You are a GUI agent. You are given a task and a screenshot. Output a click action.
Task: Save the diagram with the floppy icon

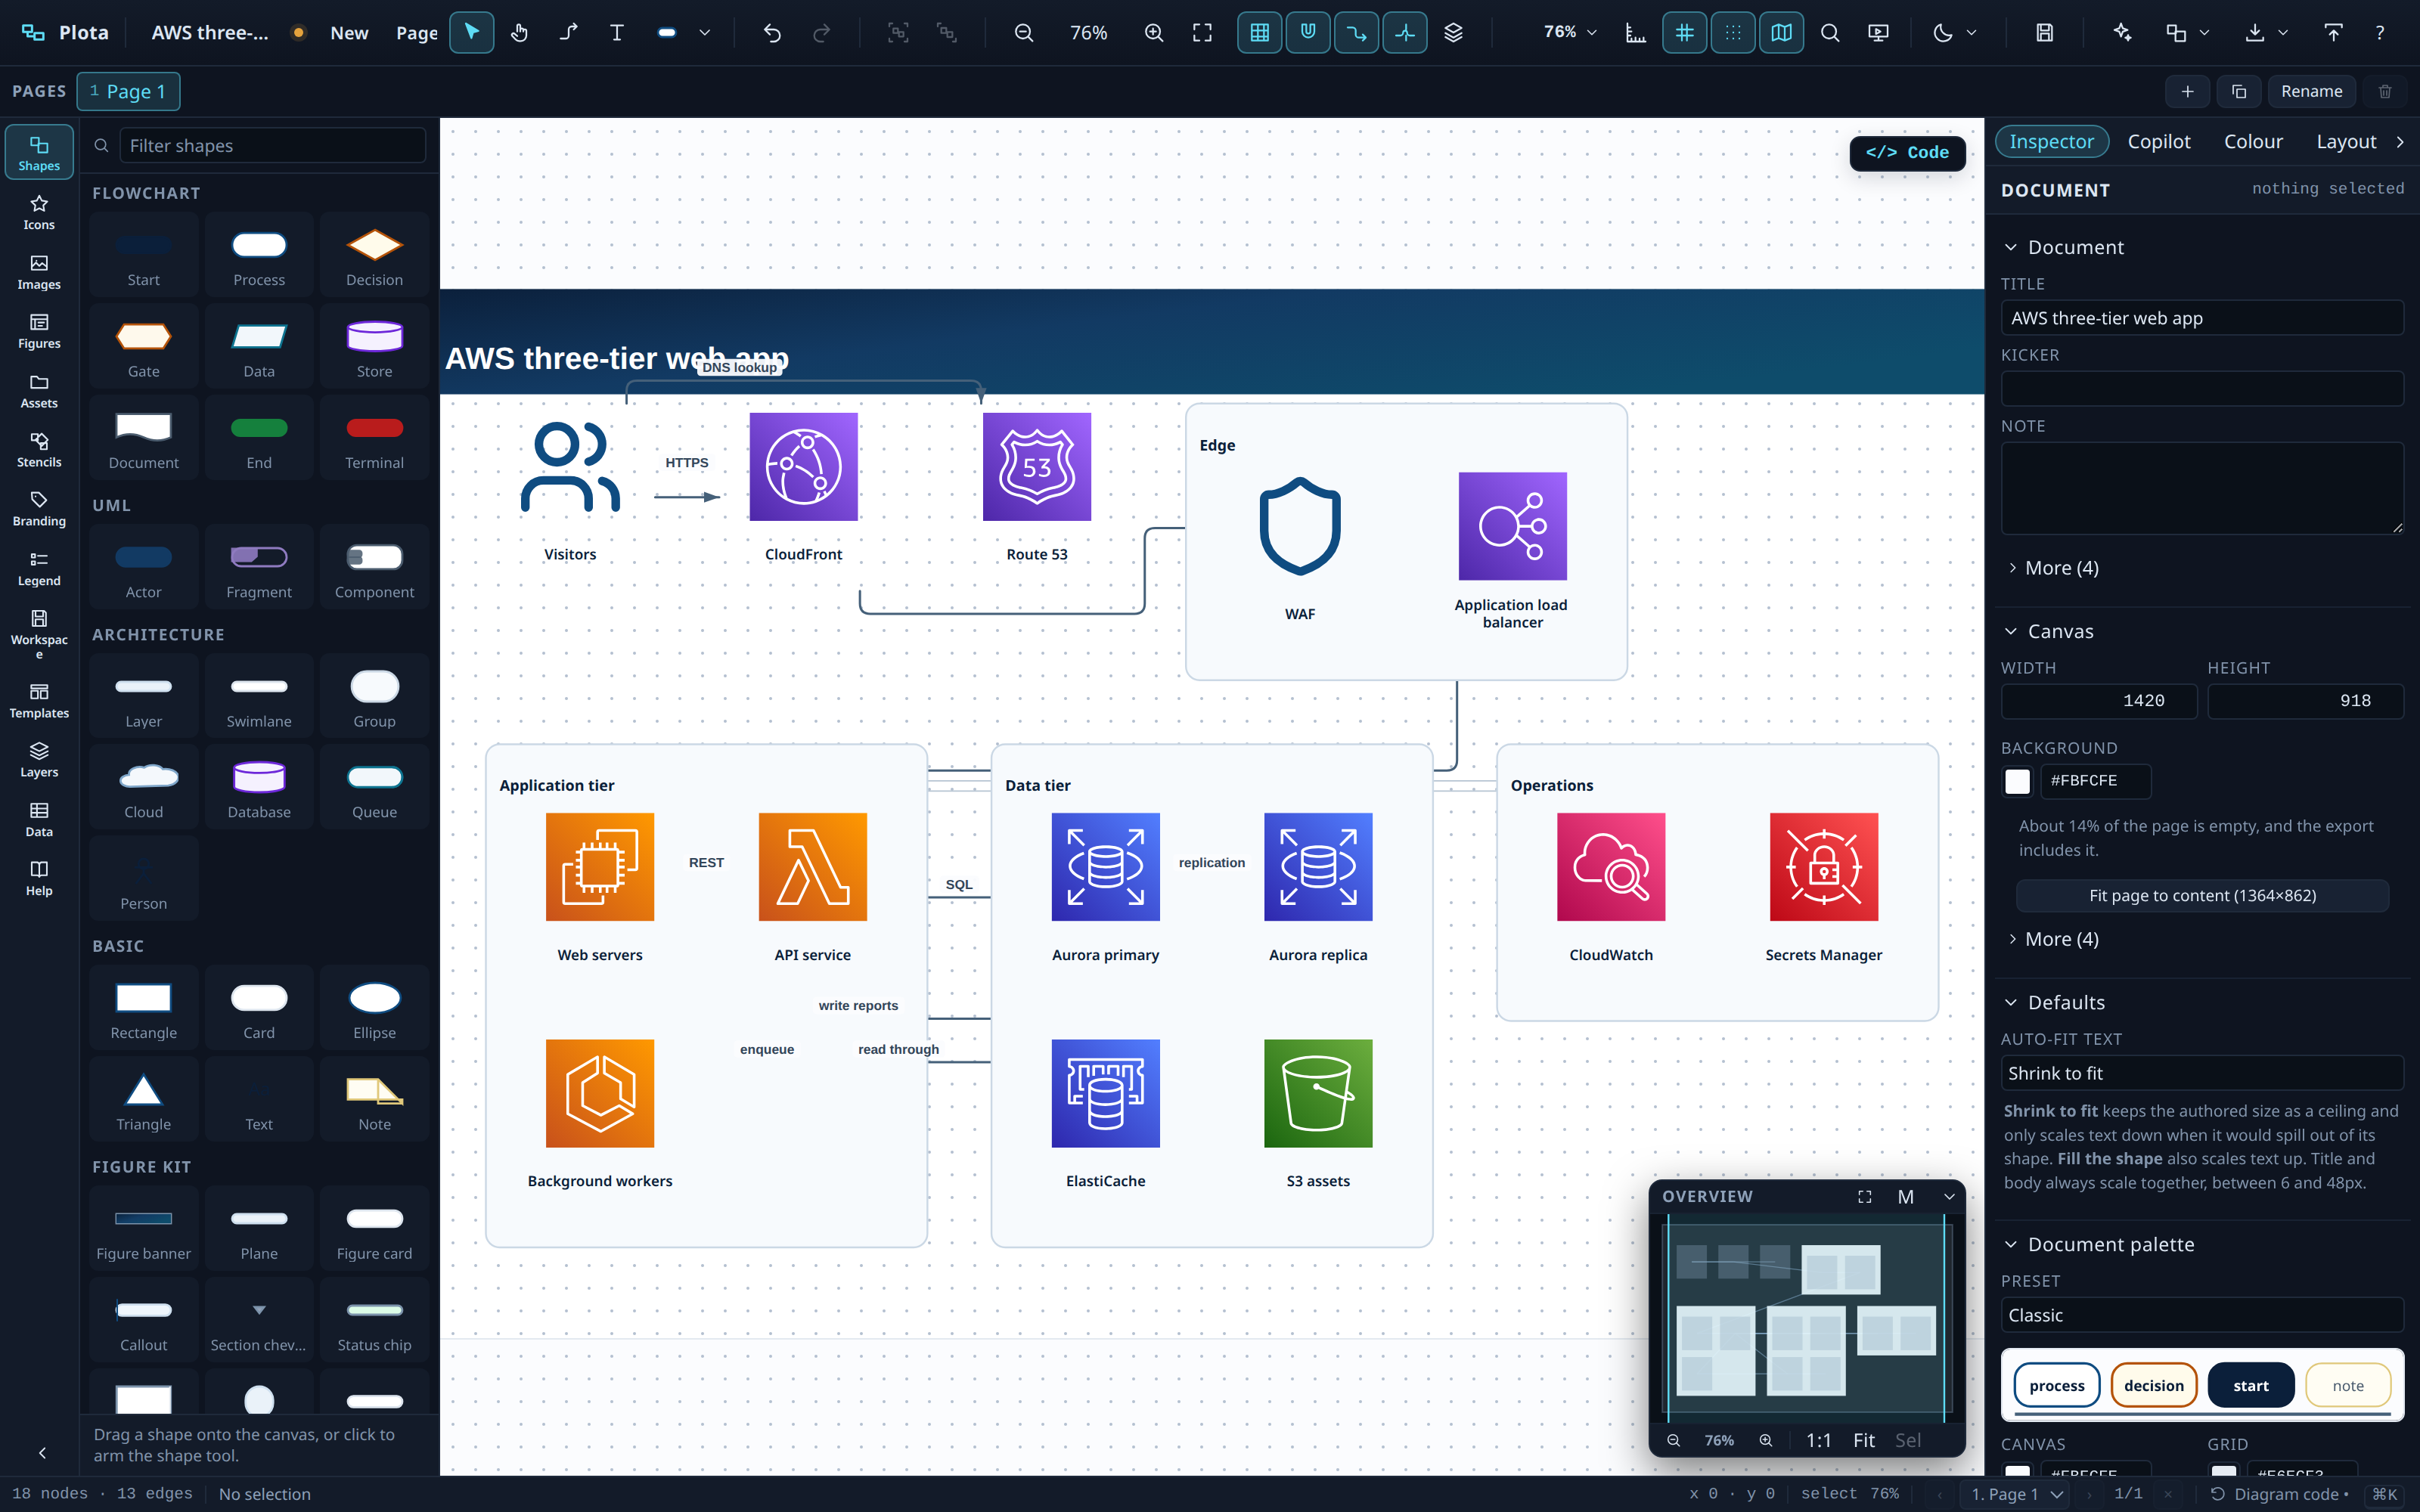click(x=2044, y=33)
